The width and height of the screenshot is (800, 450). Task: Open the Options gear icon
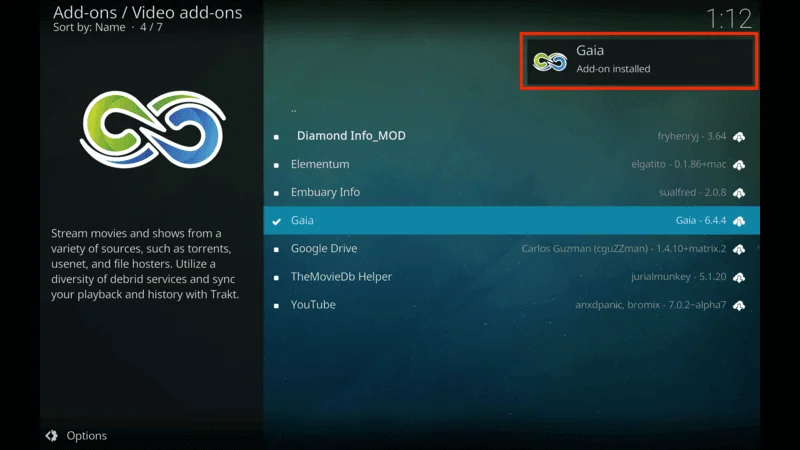52,436
